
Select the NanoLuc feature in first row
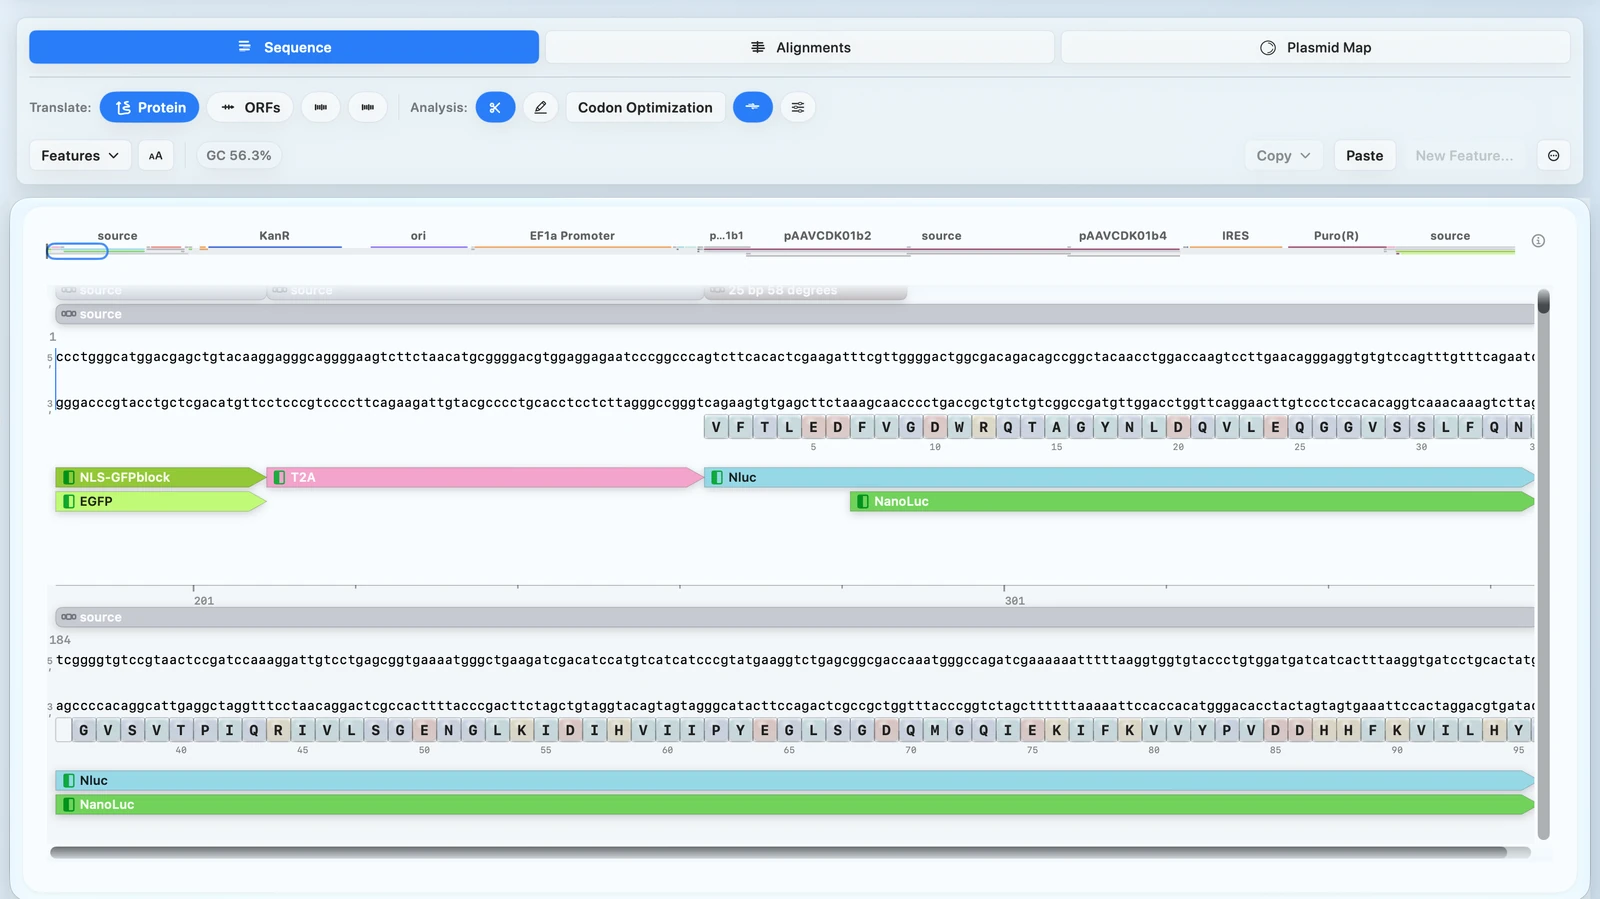pyautogui.click(x=1192, y=501)
